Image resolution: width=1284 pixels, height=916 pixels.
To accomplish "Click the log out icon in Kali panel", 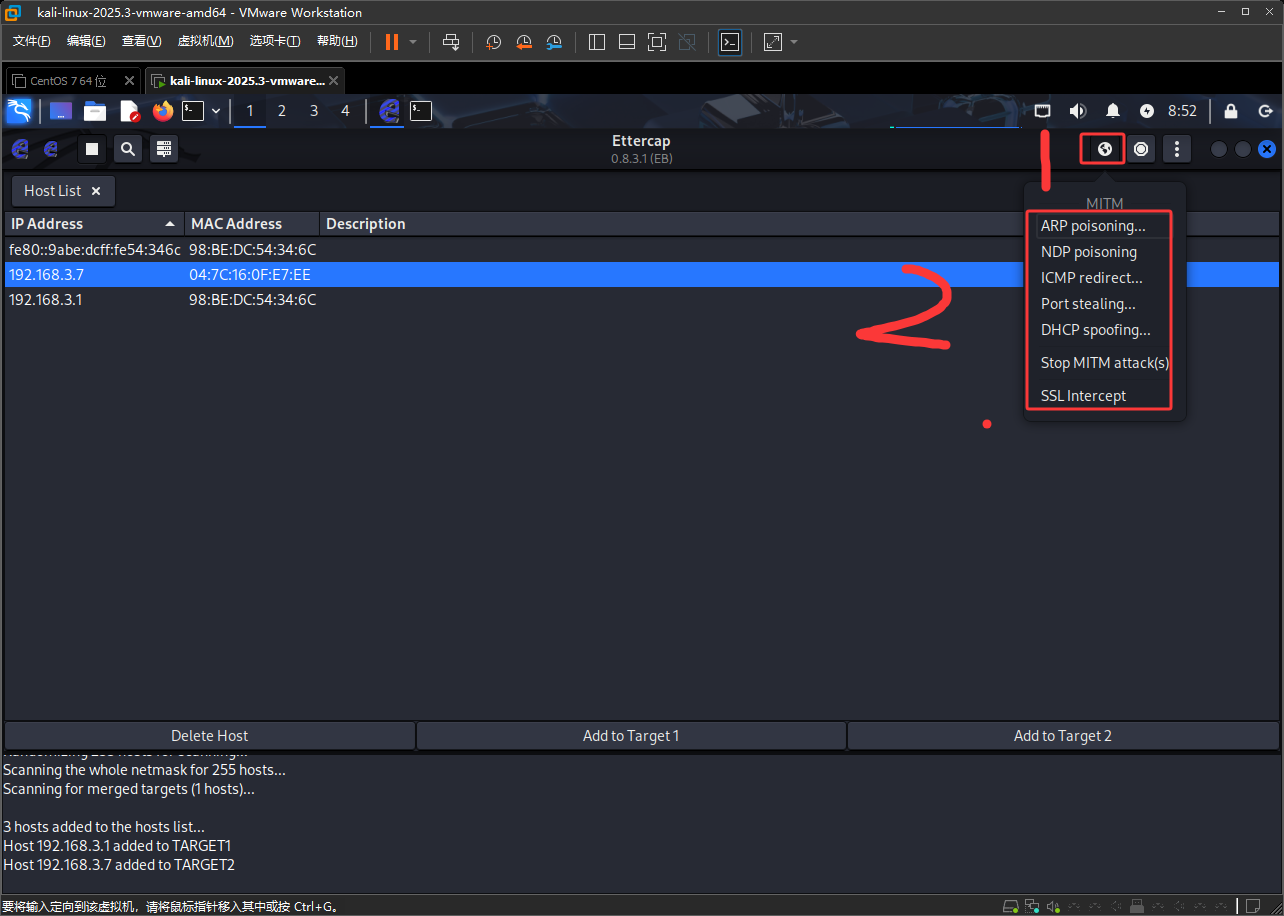I will pyautogui.click(x=1265, y=111).
